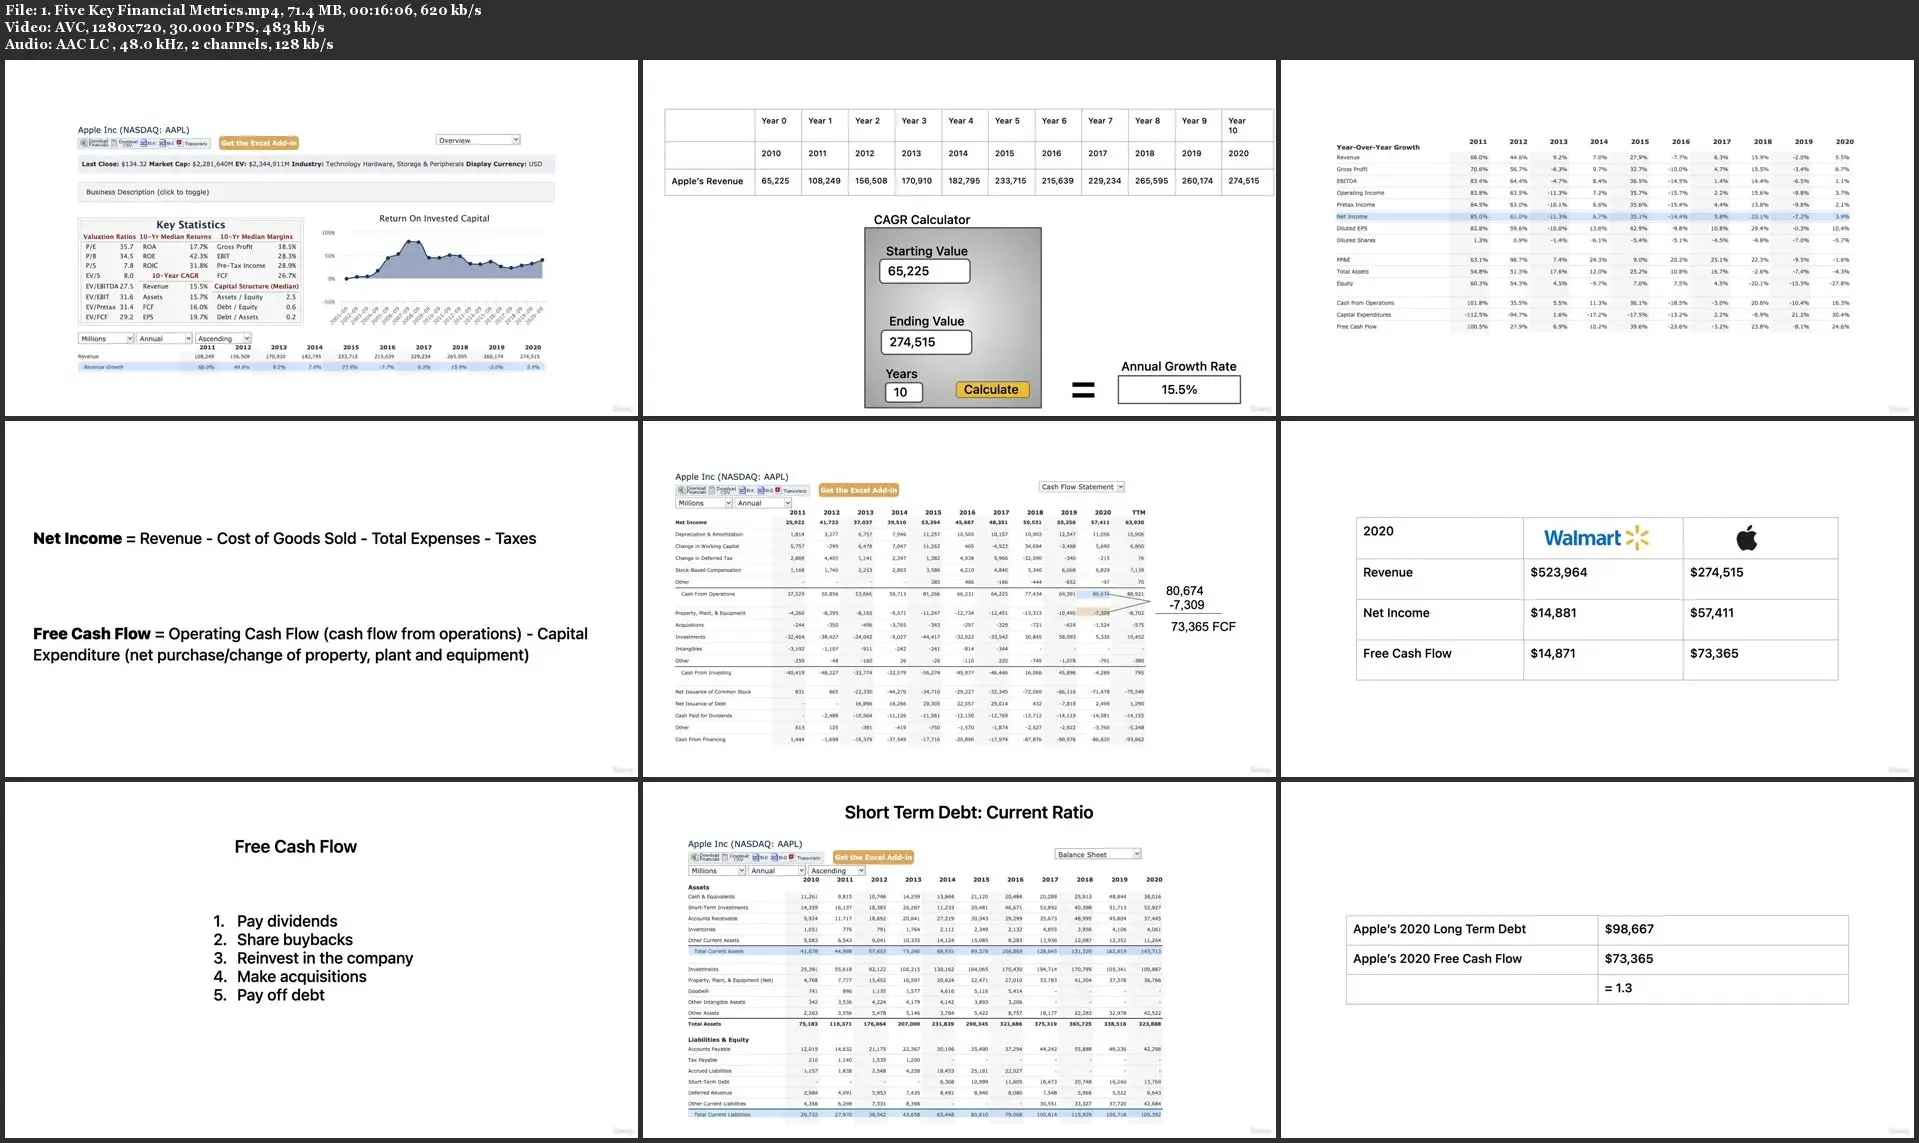Click the '73,365 FCF' annotation text

coord(1203,627)
